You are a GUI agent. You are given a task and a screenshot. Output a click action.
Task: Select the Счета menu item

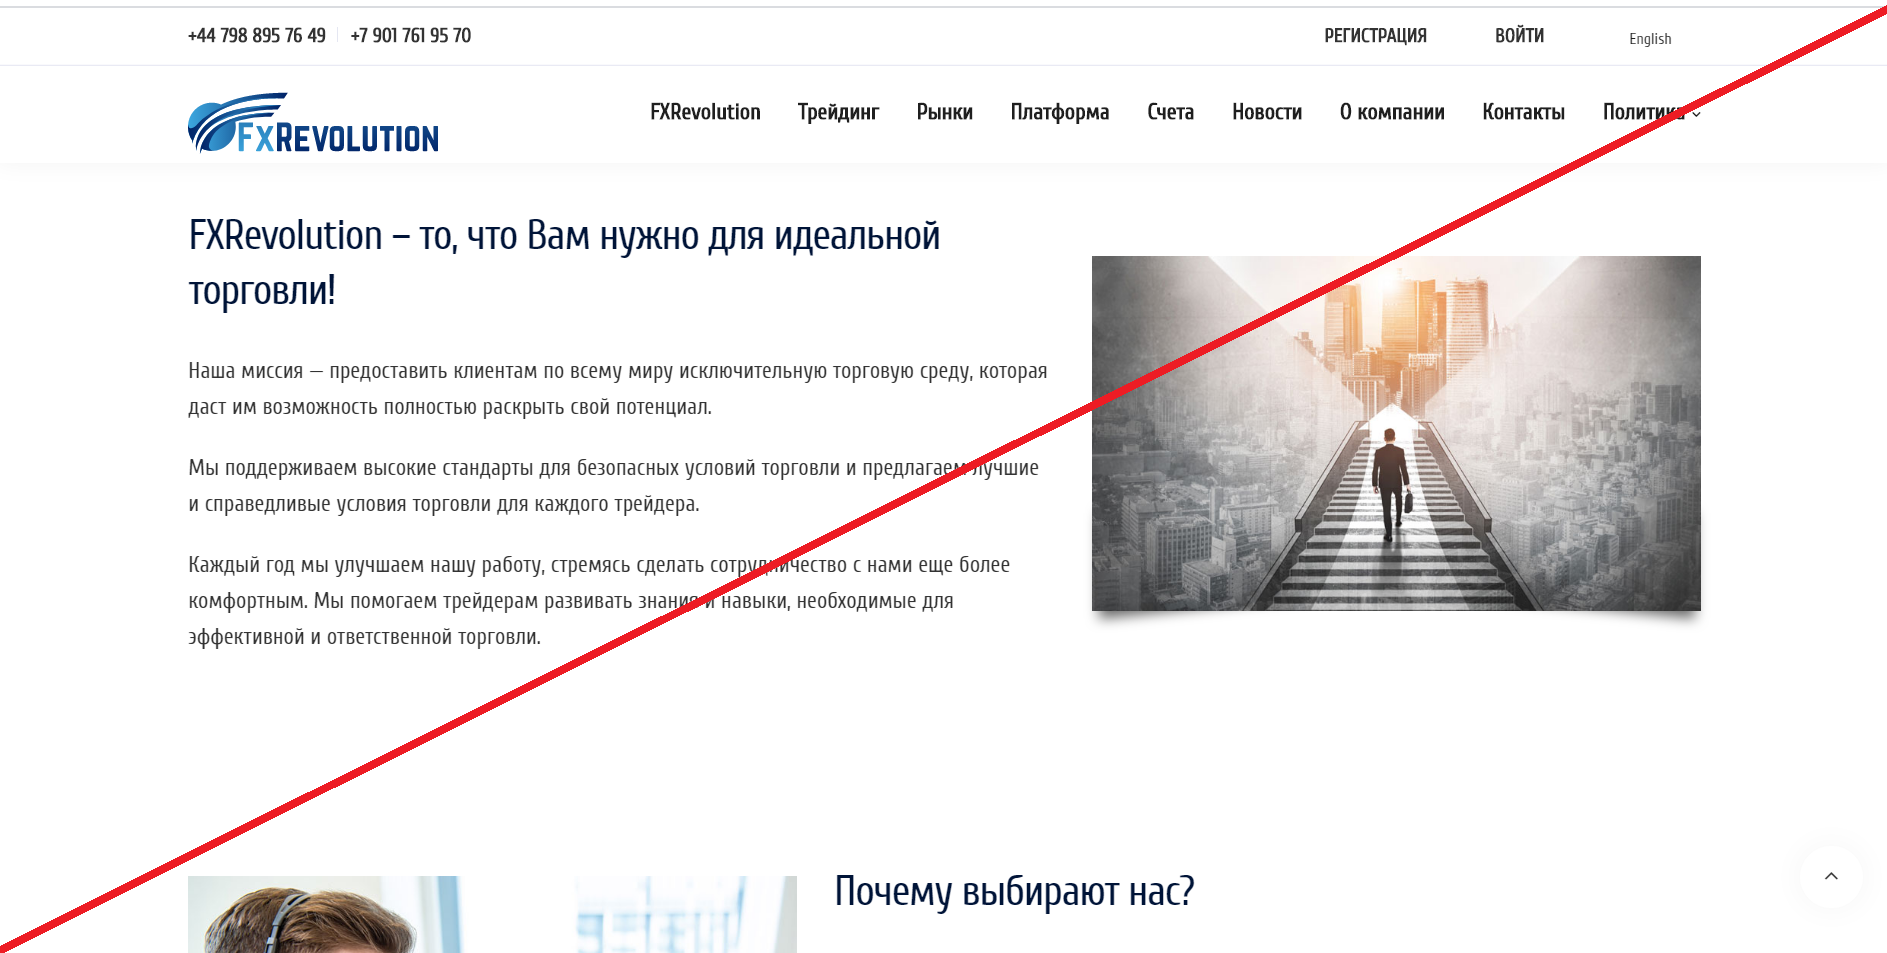pyautogui.click(x=1170, y=112)
